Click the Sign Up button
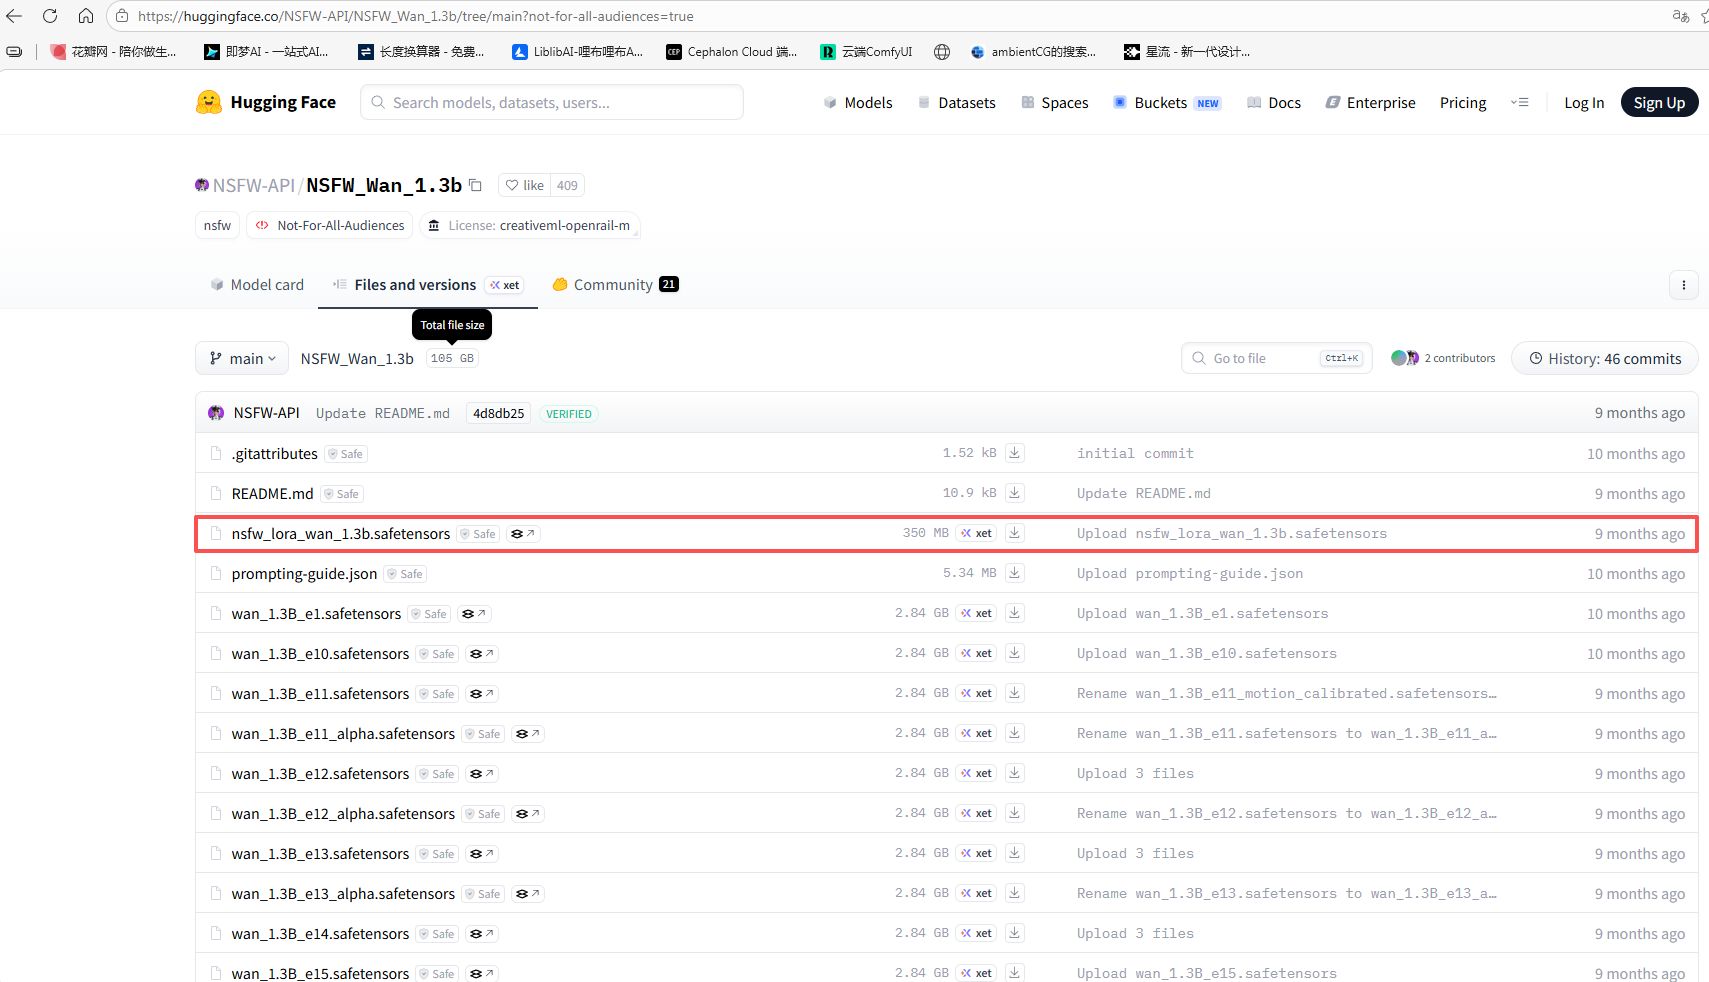This screenshot has height=982, width=1709. (x=1659, y=102)
